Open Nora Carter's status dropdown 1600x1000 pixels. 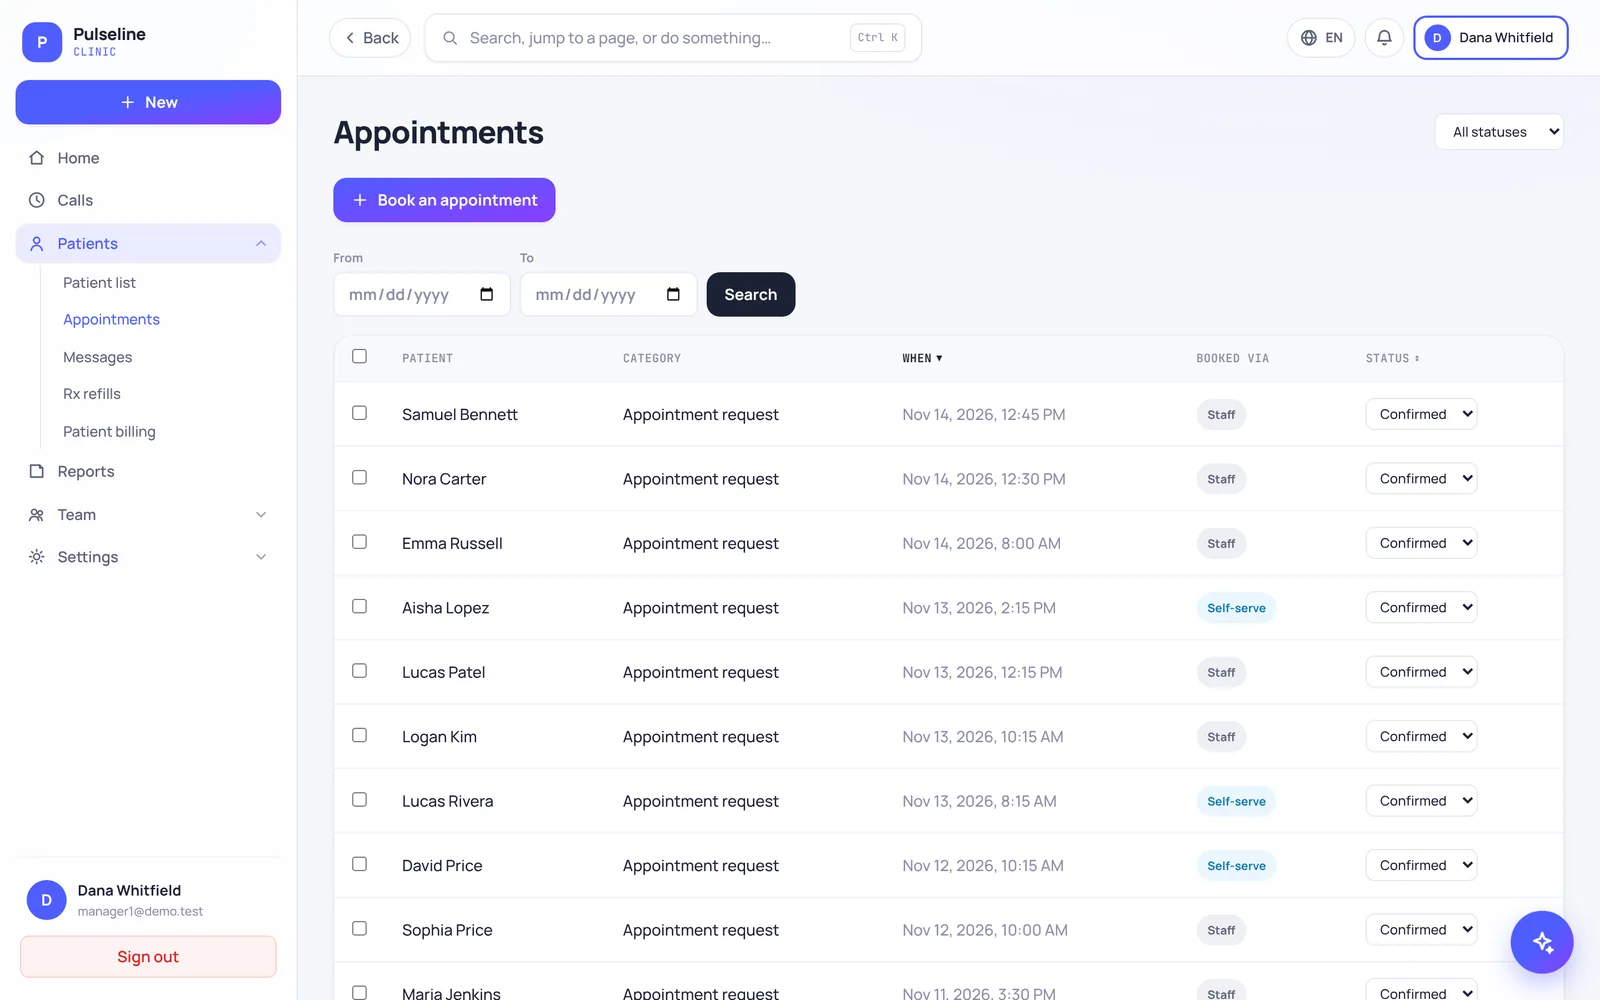[1421, 478]
